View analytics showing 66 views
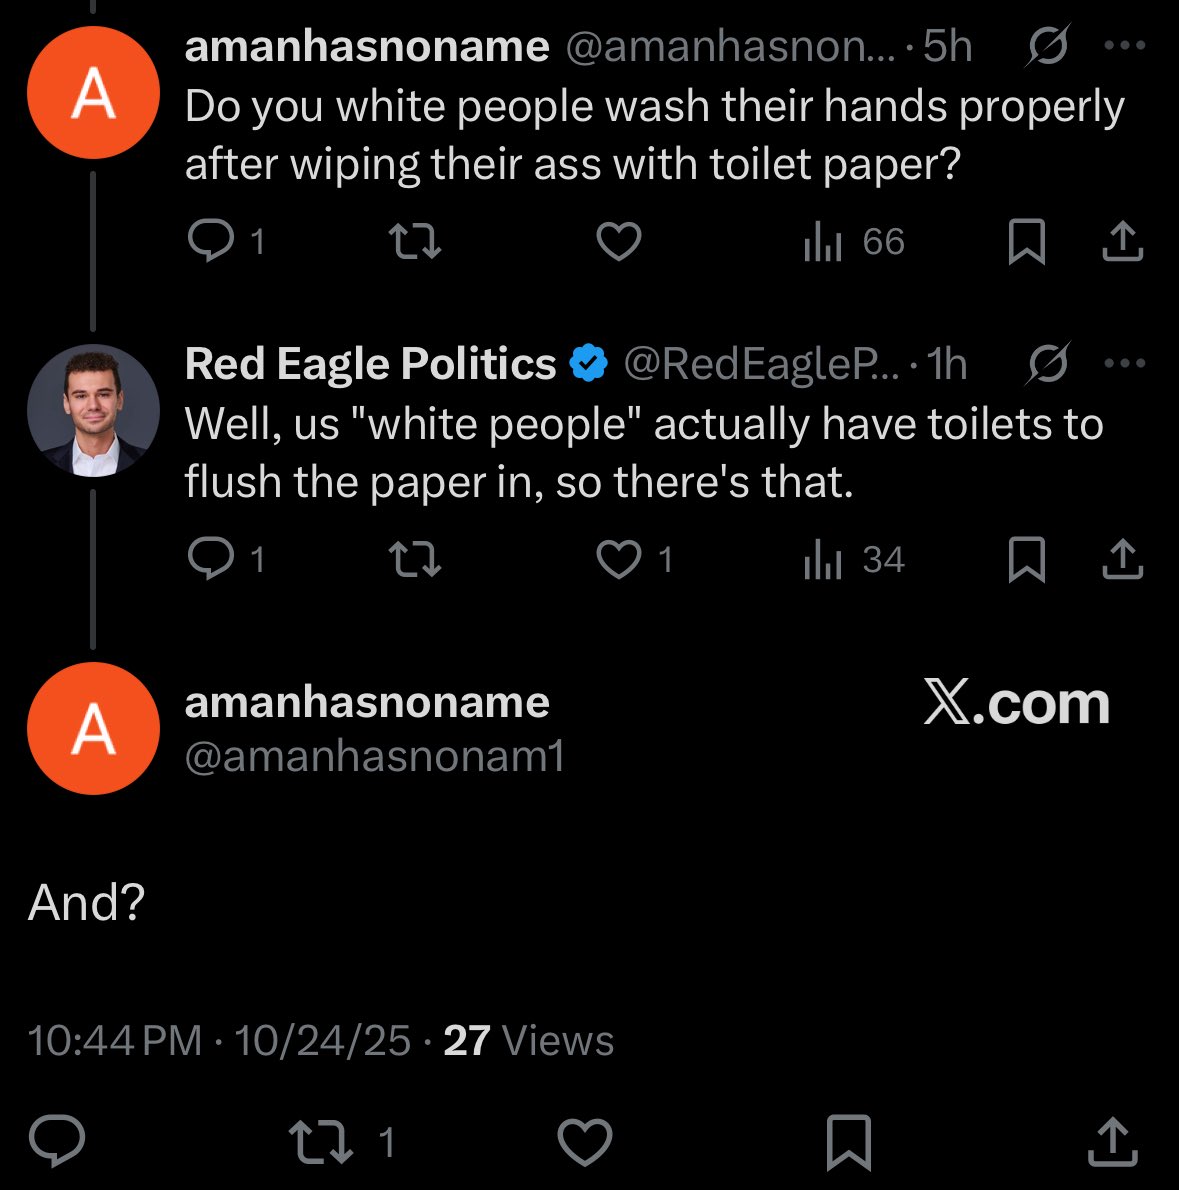The height and width of the screenshot is (1190, 1179). click(854, 241)
